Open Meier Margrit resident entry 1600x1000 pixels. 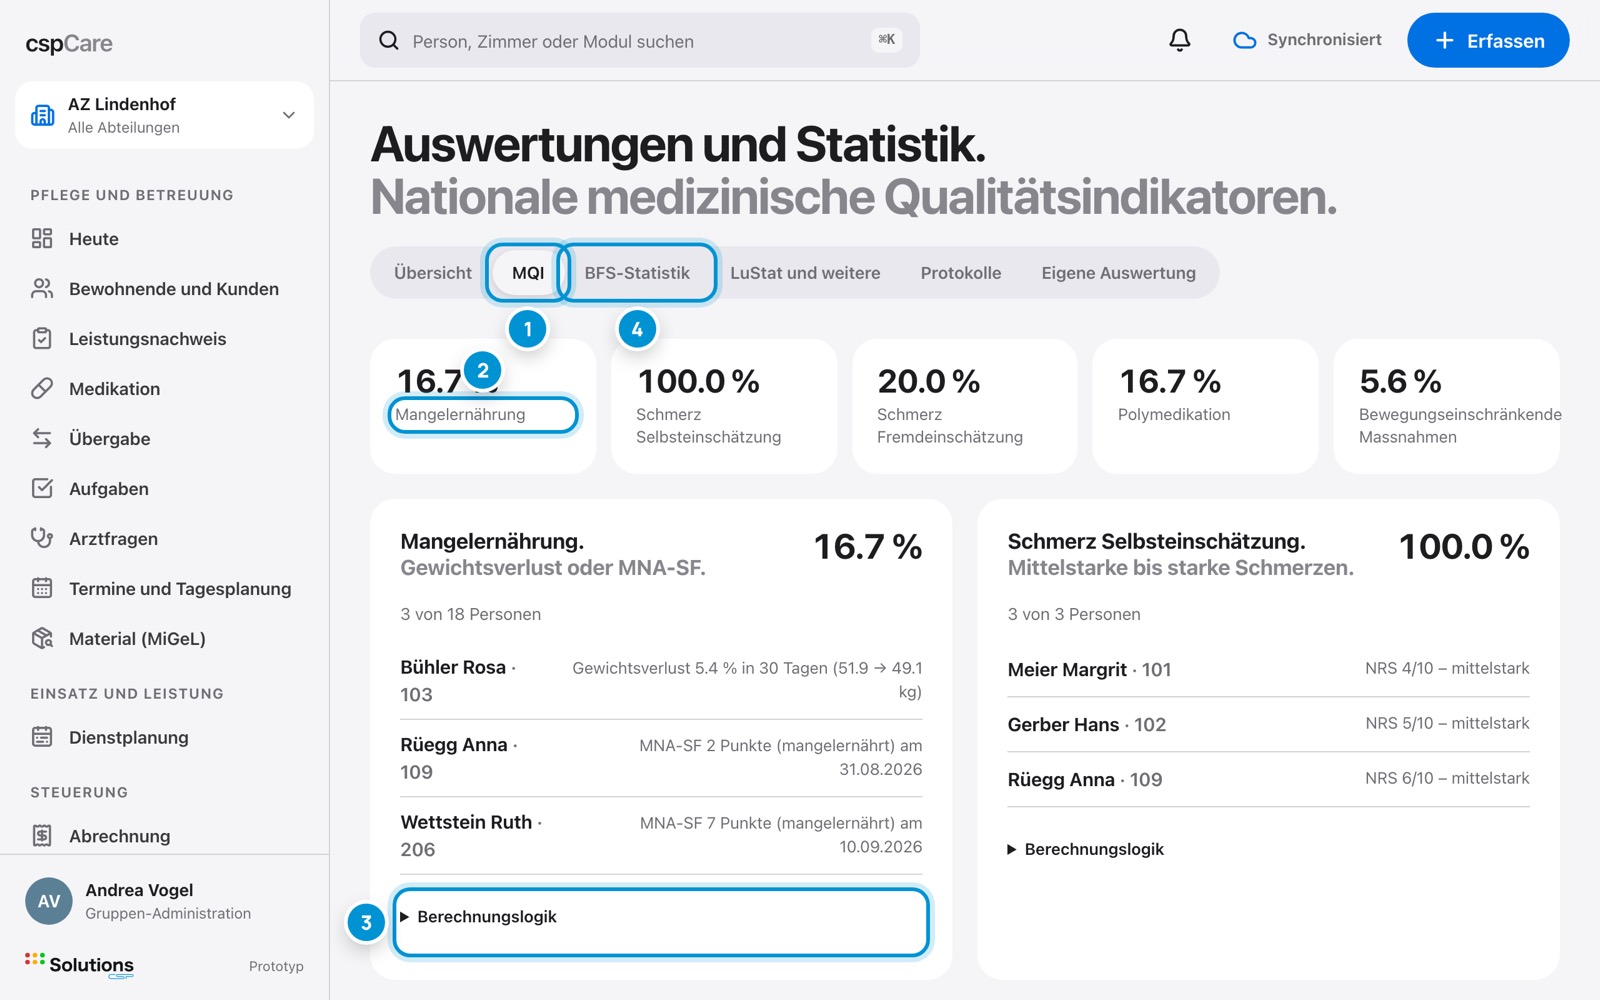click(1268, 669)
